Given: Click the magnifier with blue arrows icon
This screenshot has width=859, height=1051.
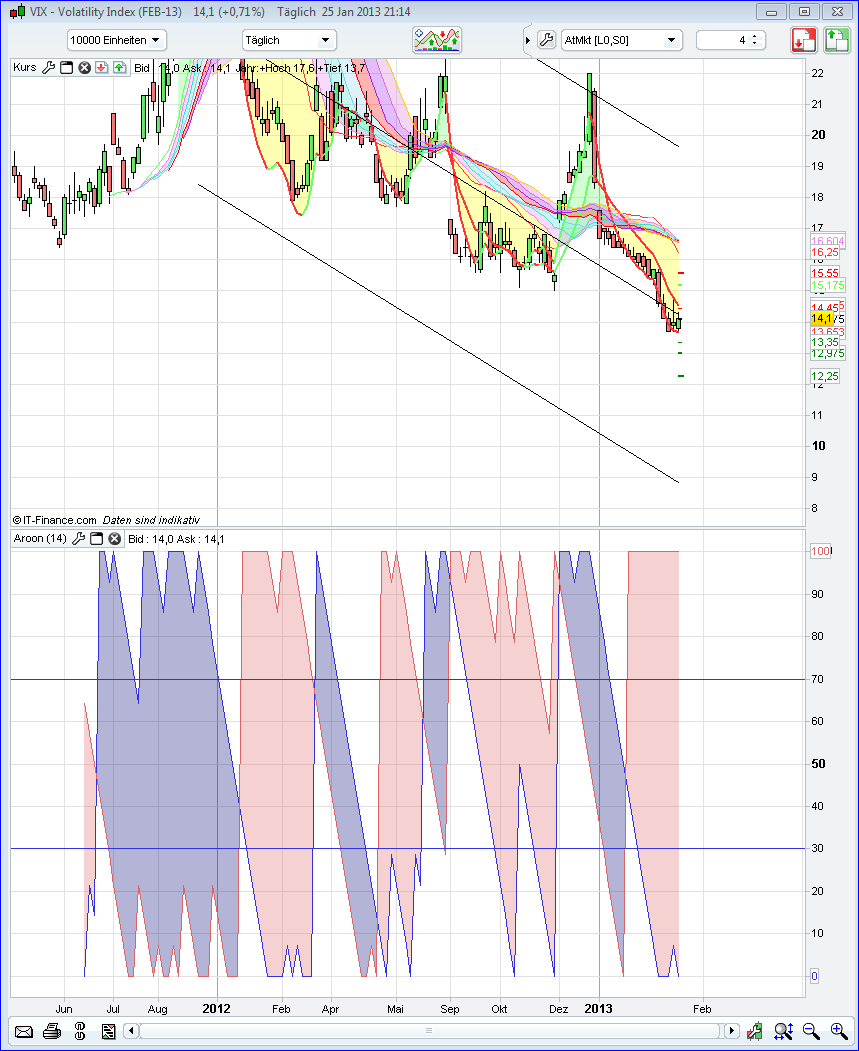Looking at the screenshot, I should click(x=783, y=1031).
